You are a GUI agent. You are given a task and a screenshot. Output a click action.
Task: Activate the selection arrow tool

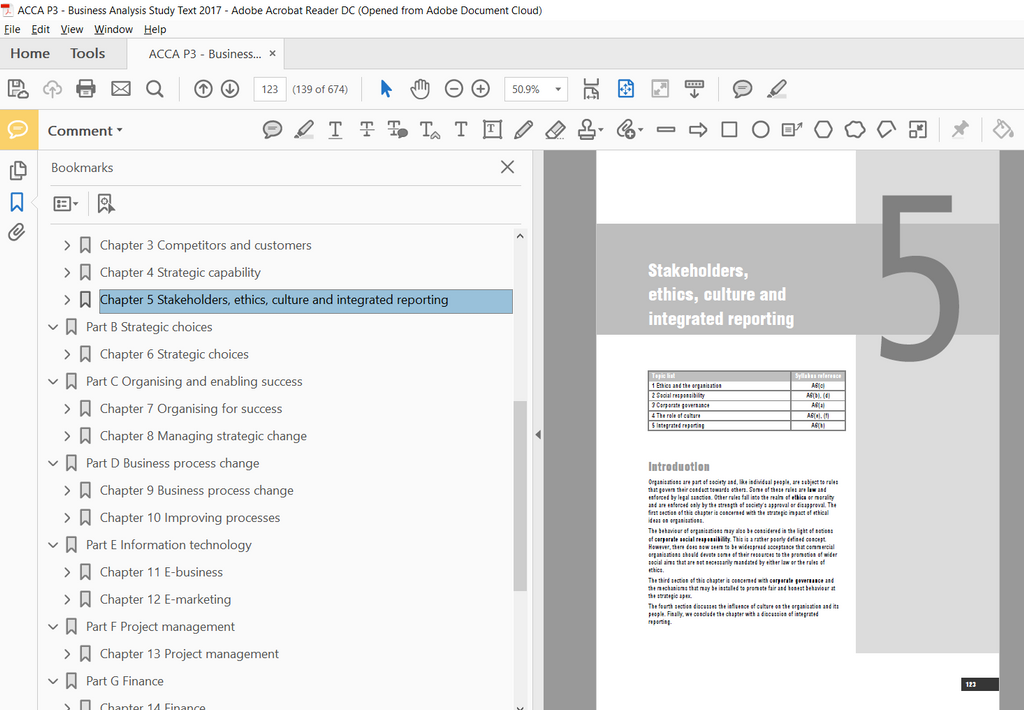pos(386,89)
